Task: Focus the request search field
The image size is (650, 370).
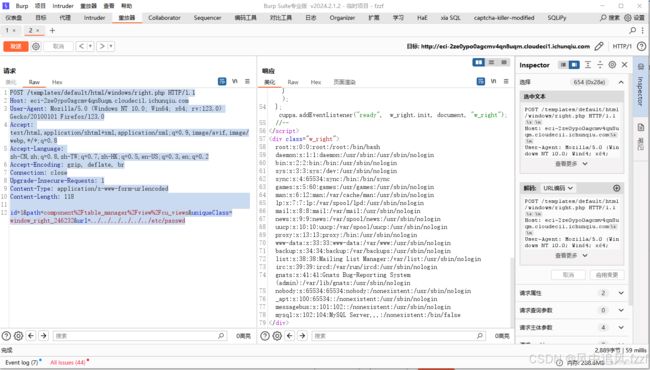Action: coord(139,336)
